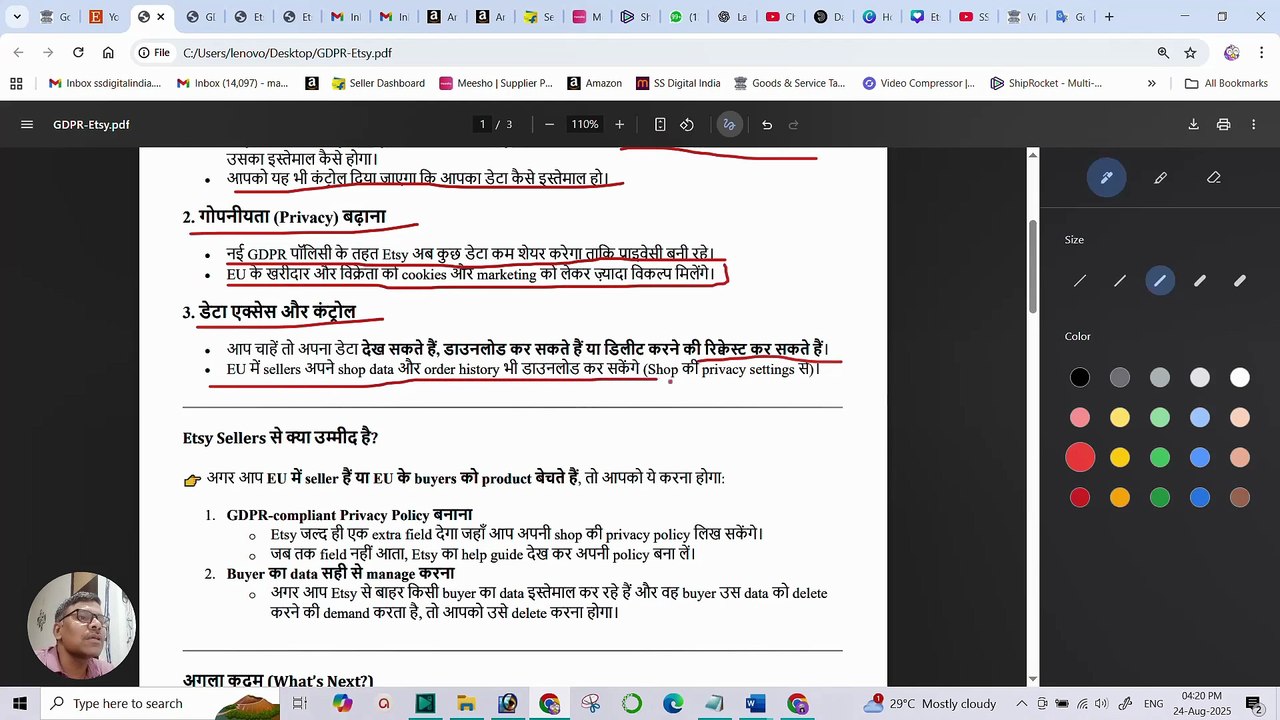Print the PDF document

[x=1223, y=125]
